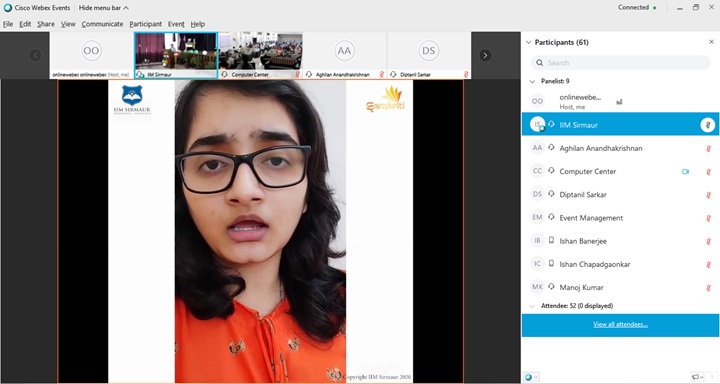
Task: Click headset icon next to Diptanil Sarkar
Action: click(551, 194)
